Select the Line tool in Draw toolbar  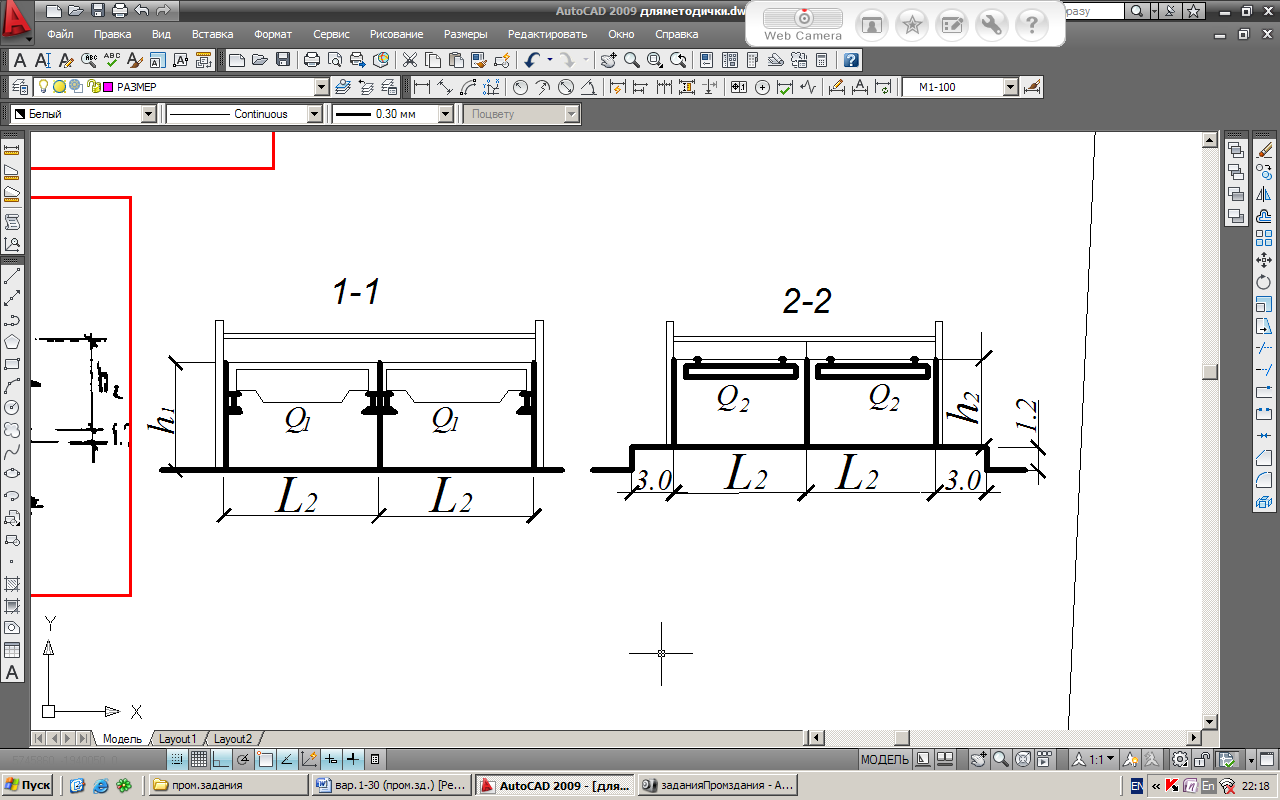point(13,275)
